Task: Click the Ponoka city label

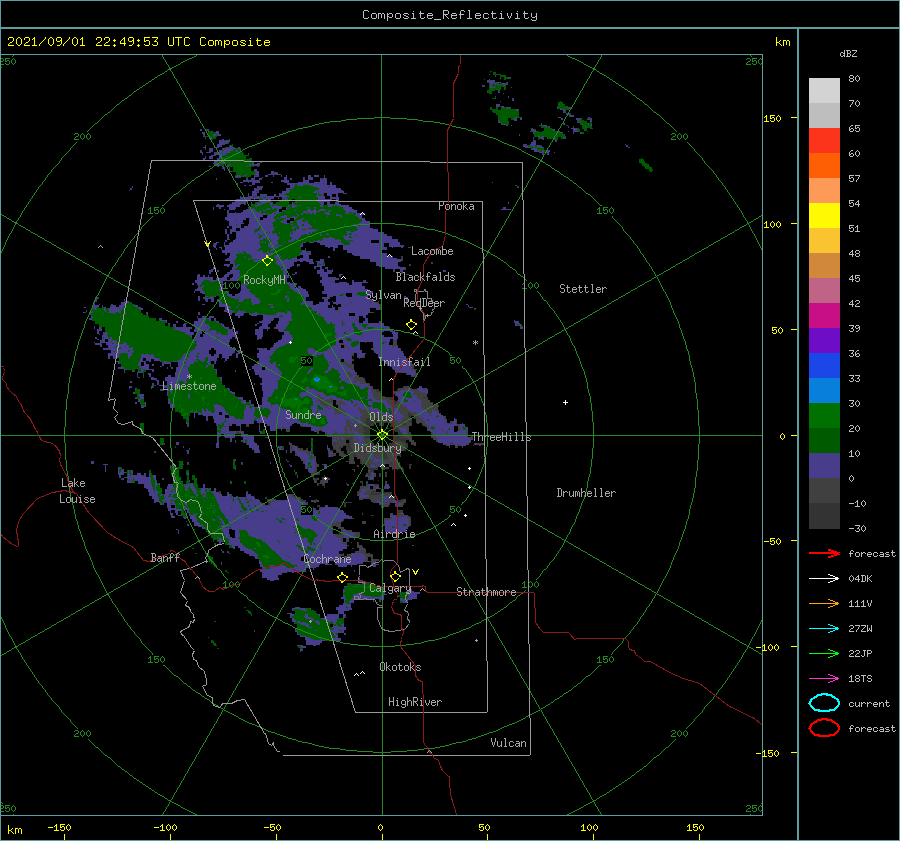Action: (x=456, y=206)
